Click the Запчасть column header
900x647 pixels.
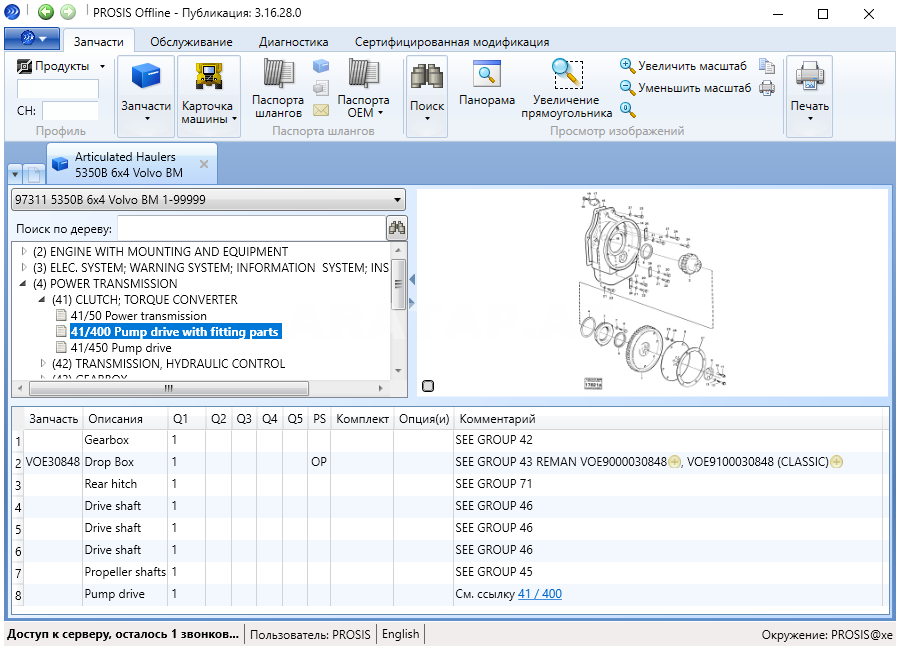click(53, 419)
